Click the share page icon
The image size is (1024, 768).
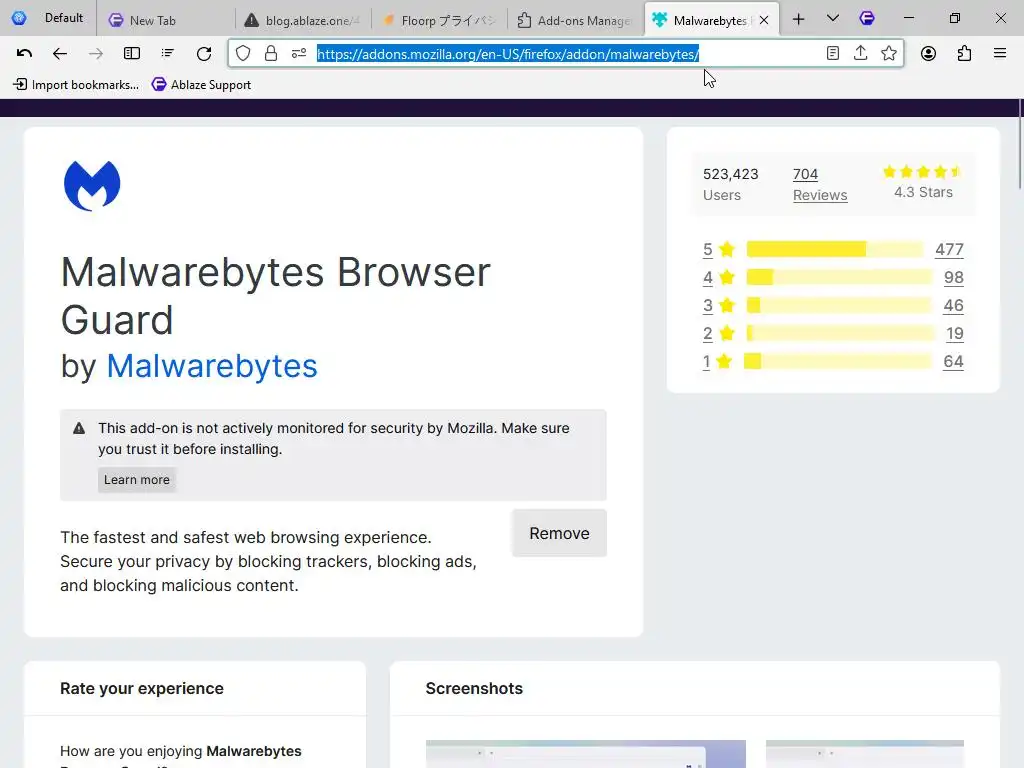pos(861,54)
